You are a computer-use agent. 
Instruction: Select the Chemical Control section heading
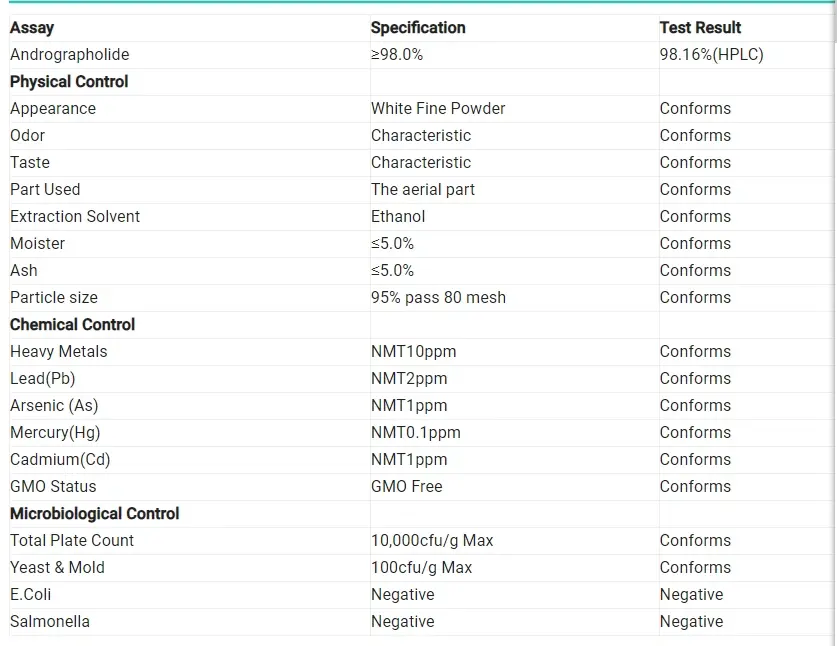click(72, 325)
